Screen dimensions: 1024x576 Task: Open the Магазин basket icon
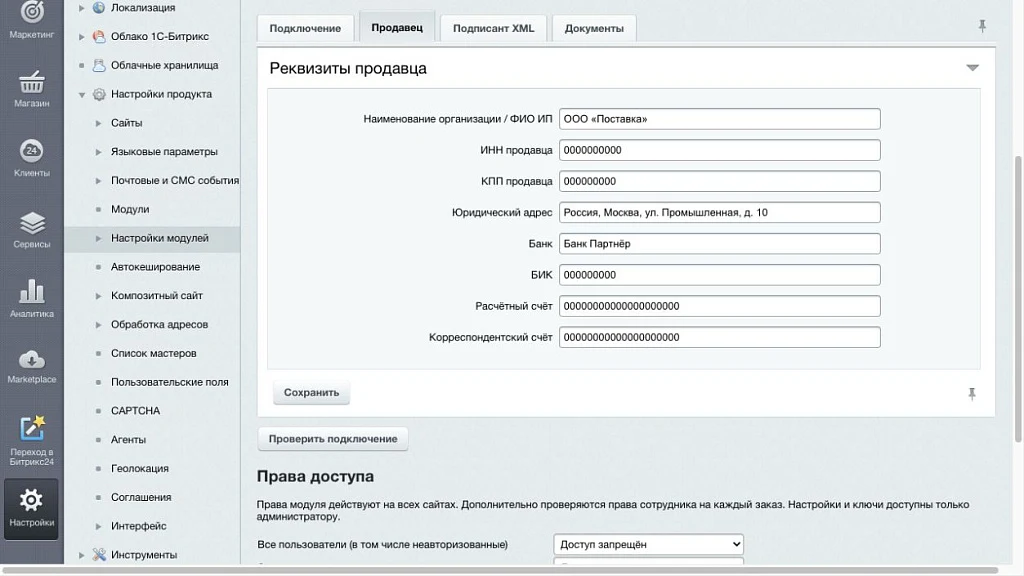coord(31,82)
